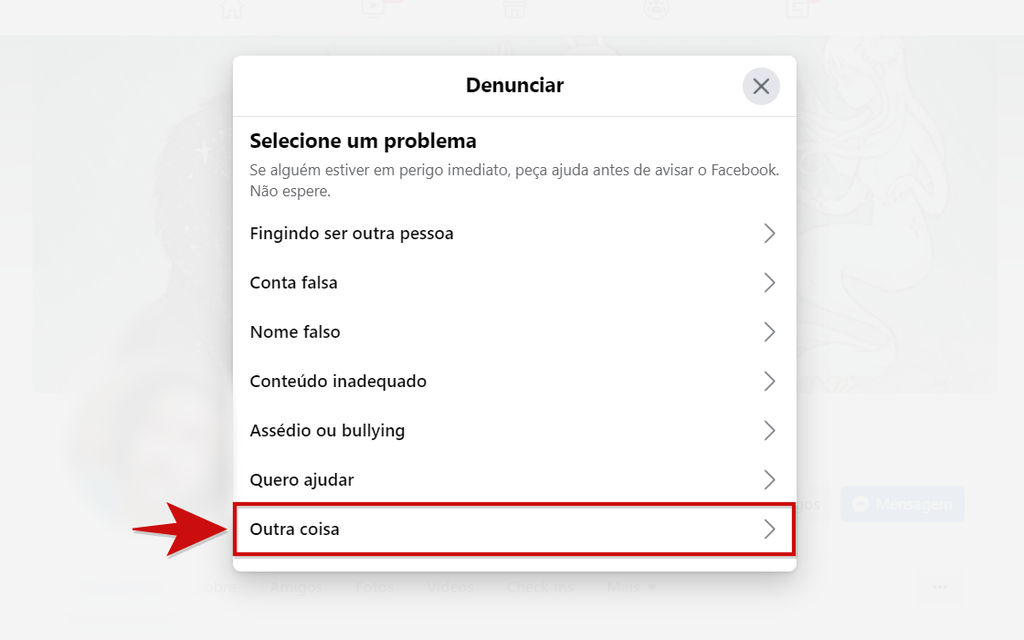The height and width of the screenshot is (640, 1024).
Task: Open the faded Groups icon in top bar
Action: [x=655, y=8]
